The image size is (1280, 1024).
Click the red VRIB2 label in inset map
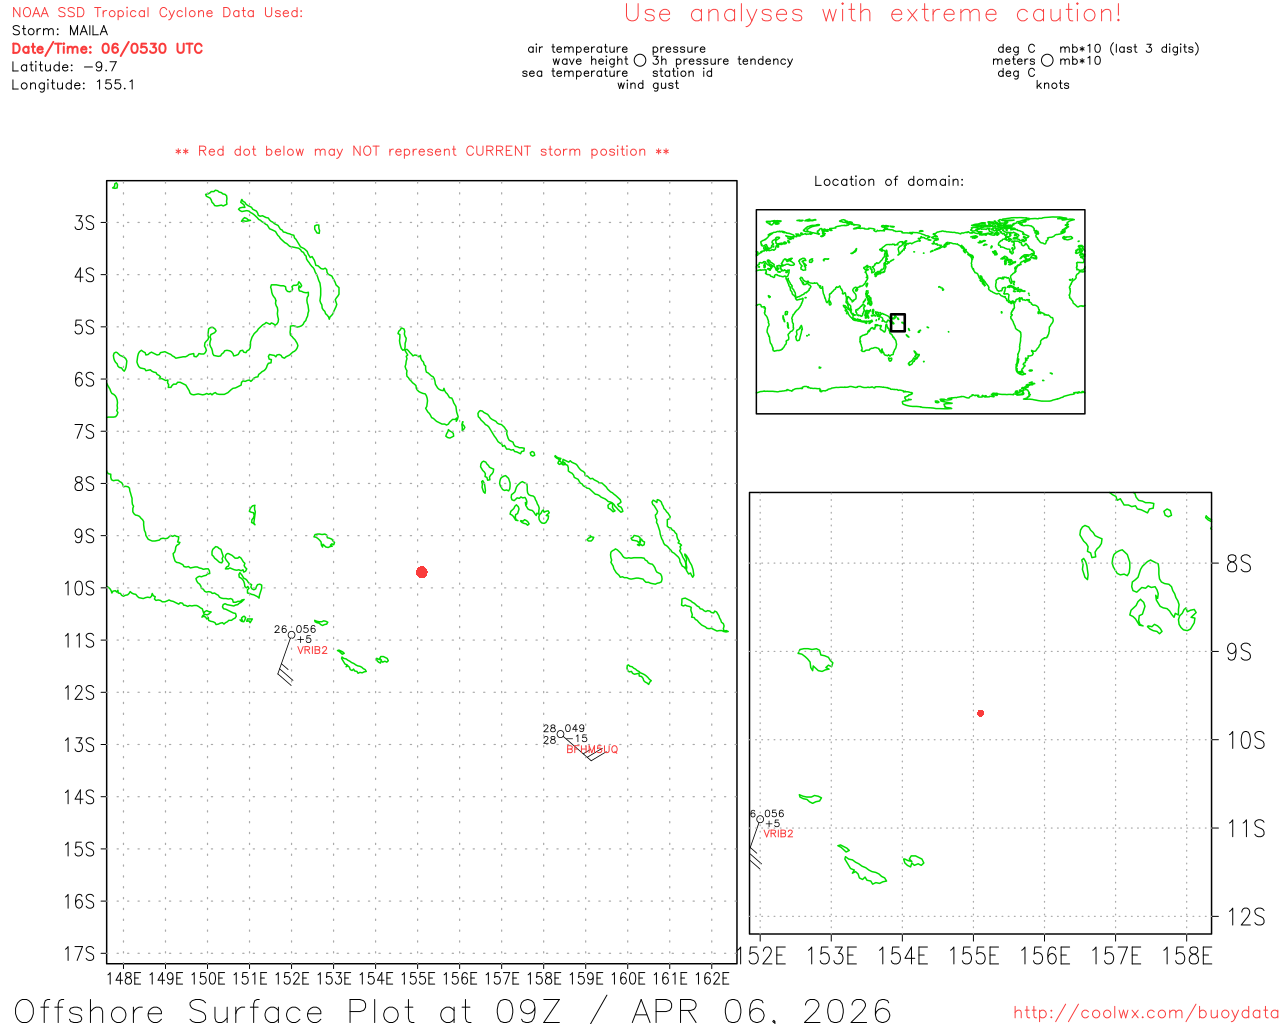click(778, 834)
